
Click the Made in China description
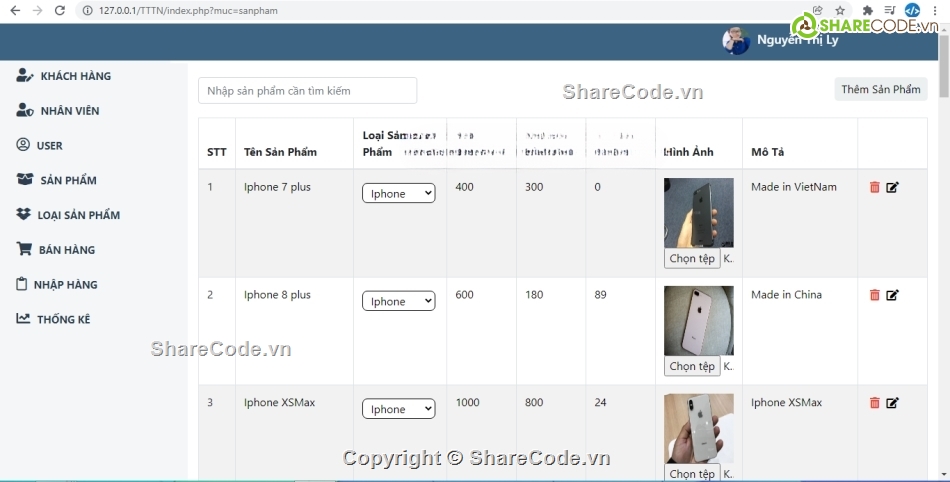[x=786, y=294]
